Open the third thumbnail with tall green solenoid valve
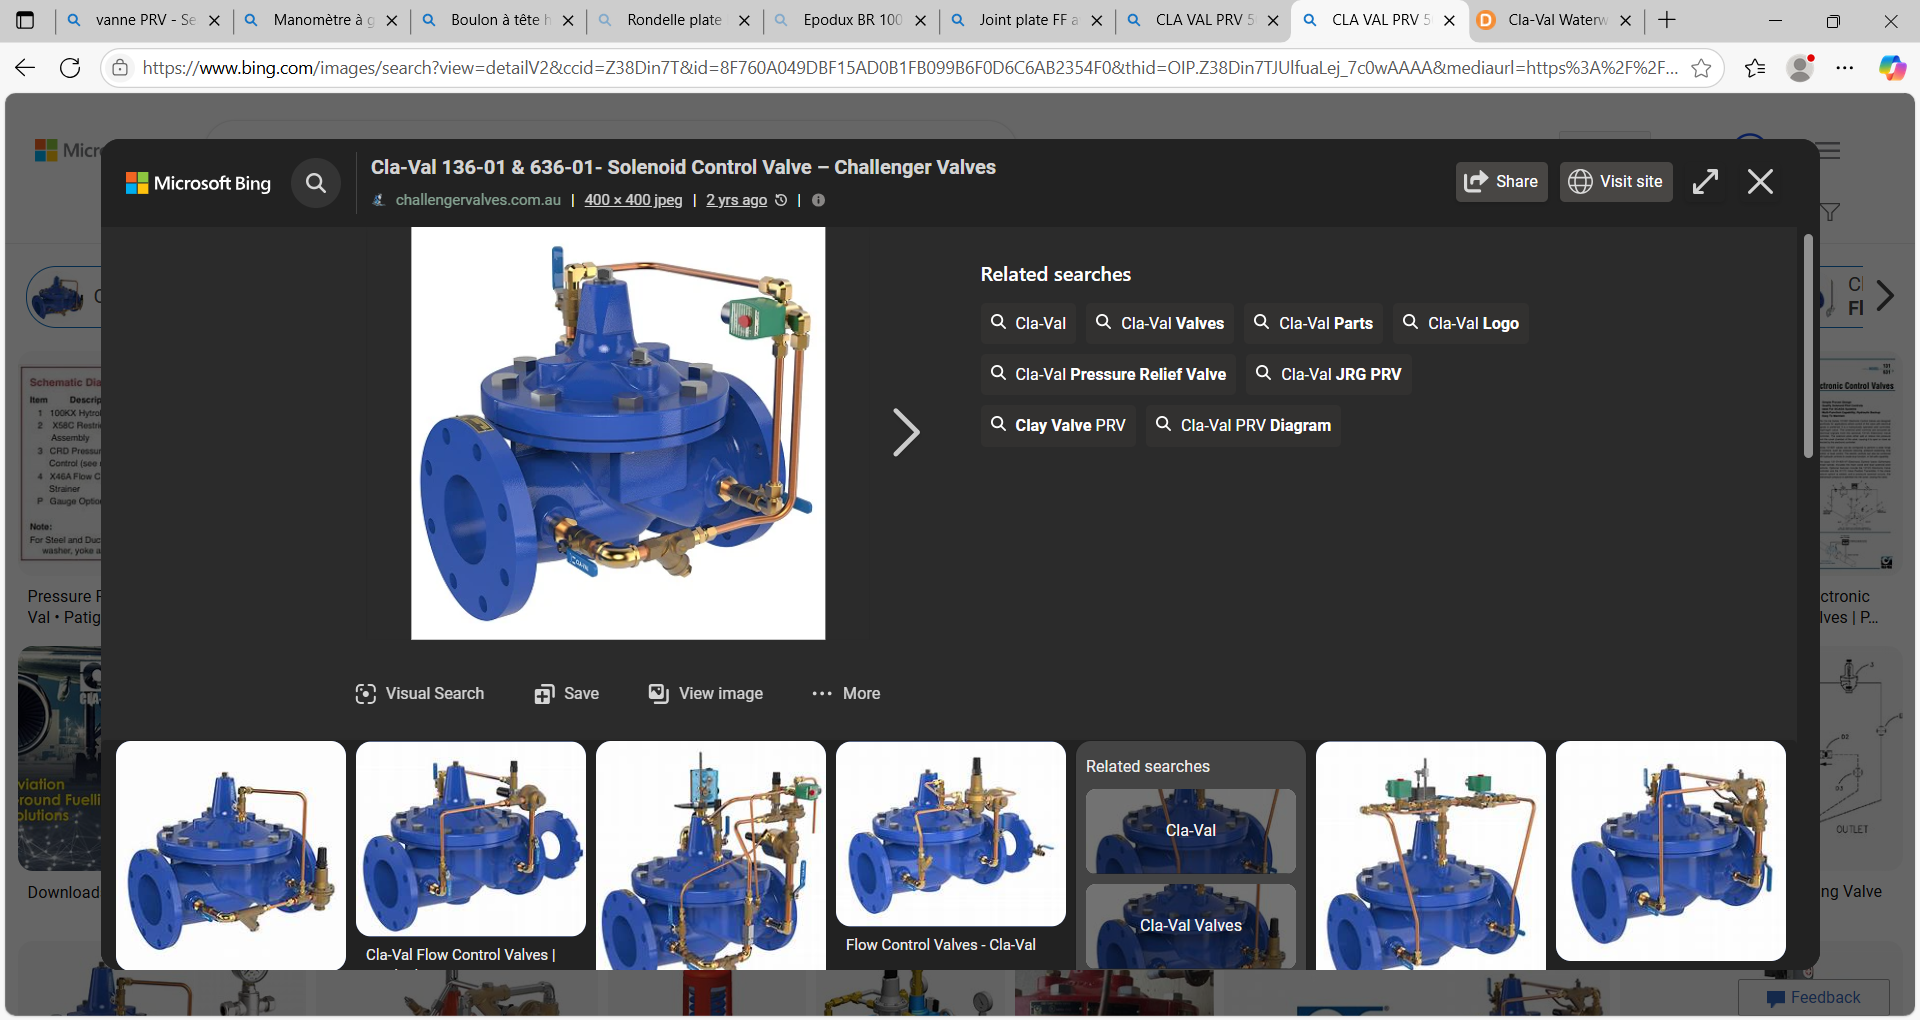The height and width of the screenshot is (1020, 1920). [x=711, y=855]
